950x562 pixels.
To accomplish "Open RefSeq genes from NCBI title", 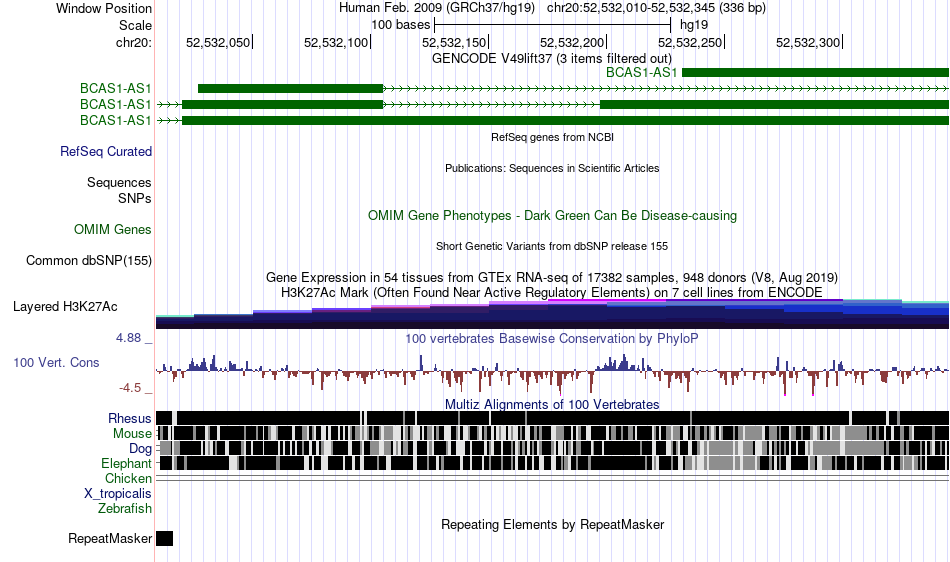I will click(552, 137).
